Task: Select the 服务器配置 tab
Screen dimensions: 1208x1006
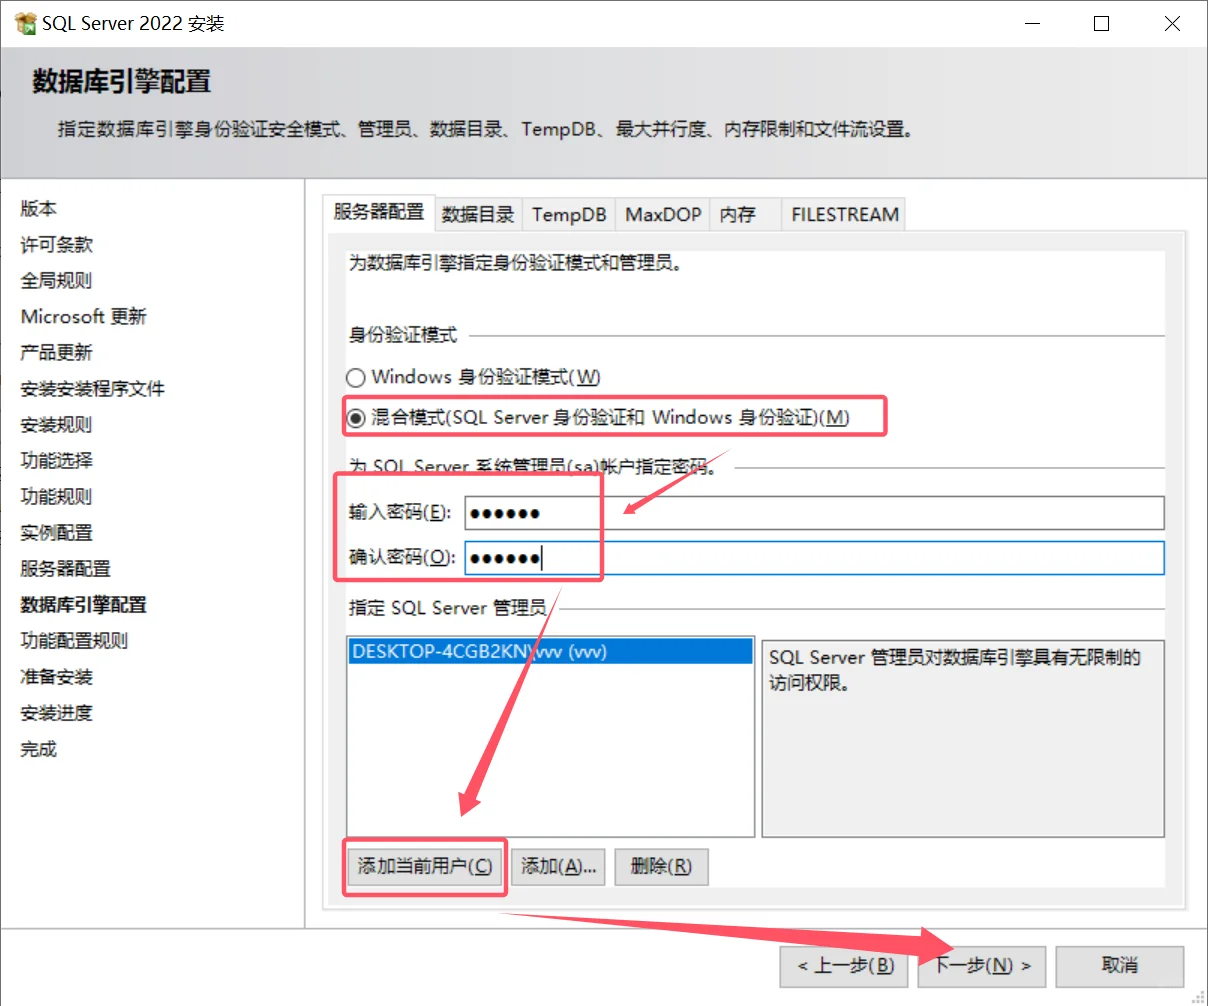Action: click(378, 212)
